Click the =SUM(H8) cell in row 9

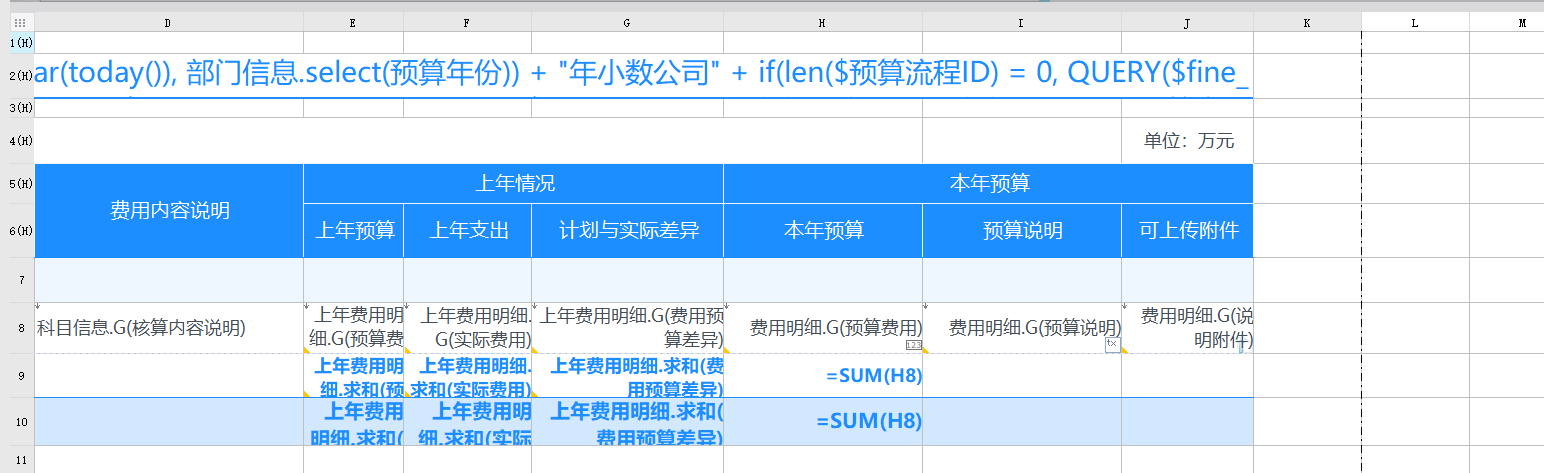[x=823, y=375]
